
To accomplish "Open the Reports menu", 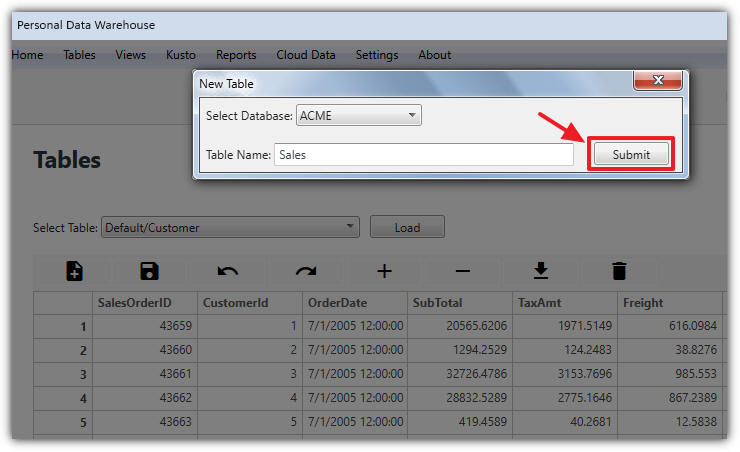I will coord(236,55).
